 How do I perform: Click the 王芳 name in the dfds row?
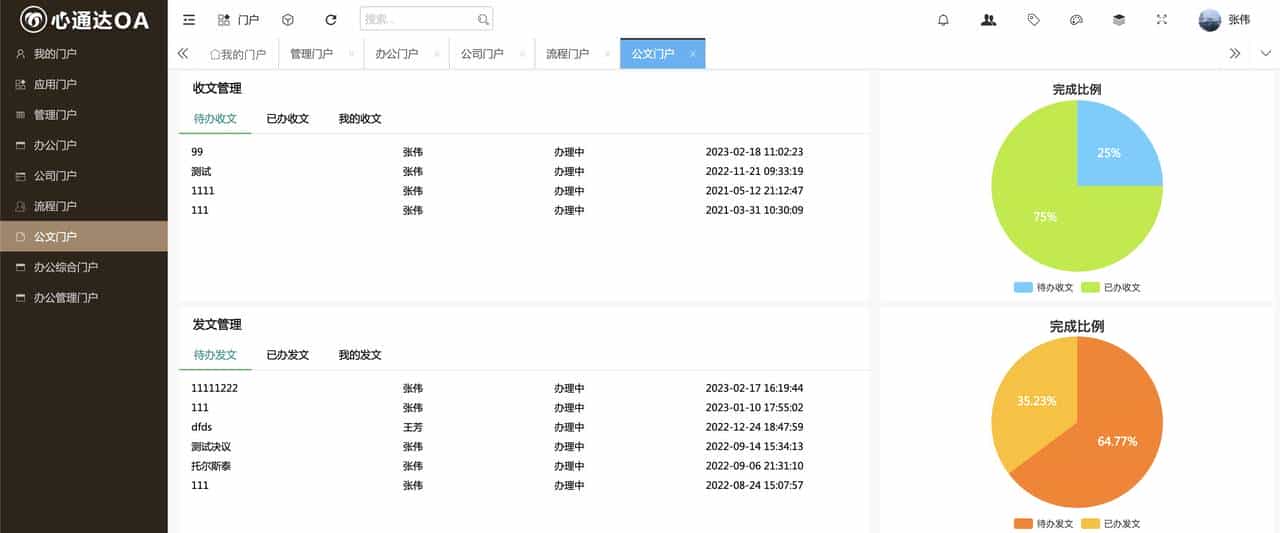click(413, 427)
